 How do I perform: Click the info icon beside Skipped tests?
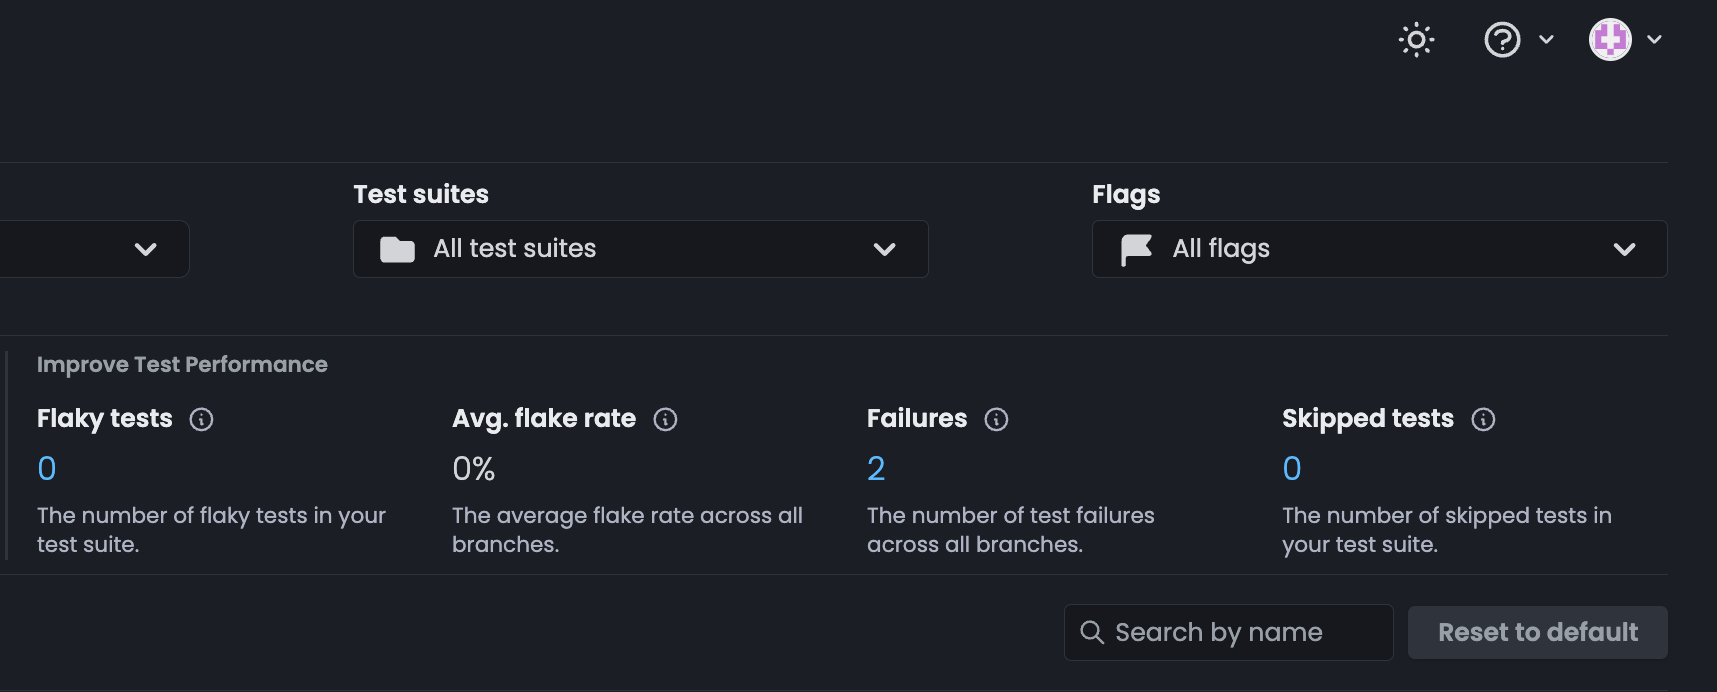point(1483,419)
